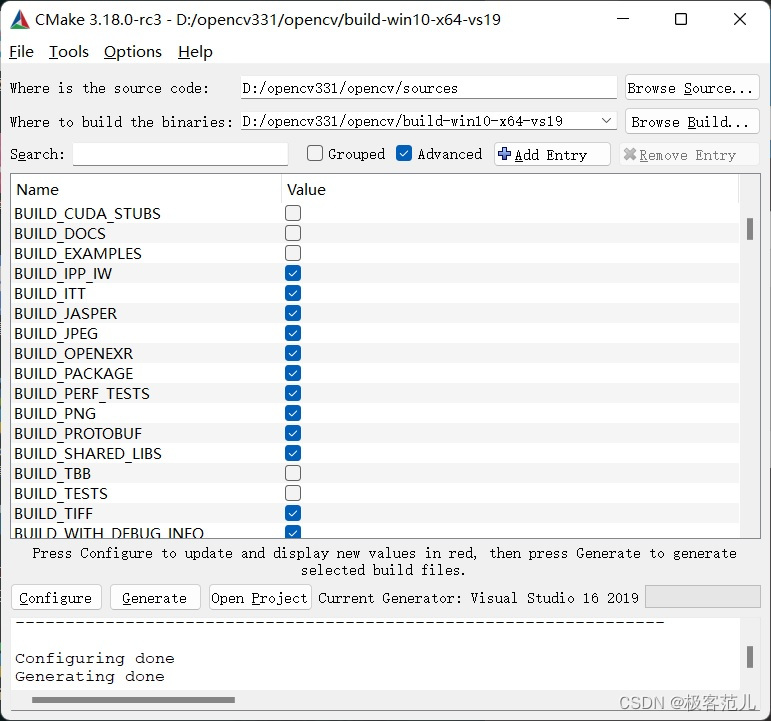
Task: Click into the Search field
Action: point(180,154)
